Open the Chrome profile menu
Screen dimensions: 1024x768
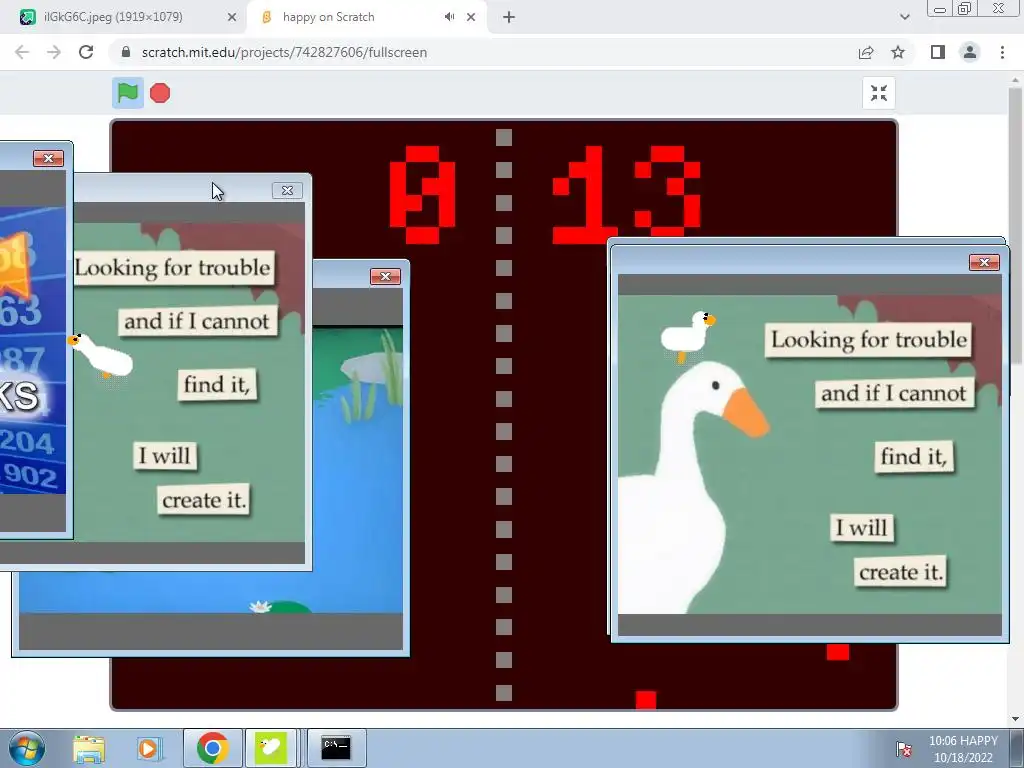coord(970,52)
